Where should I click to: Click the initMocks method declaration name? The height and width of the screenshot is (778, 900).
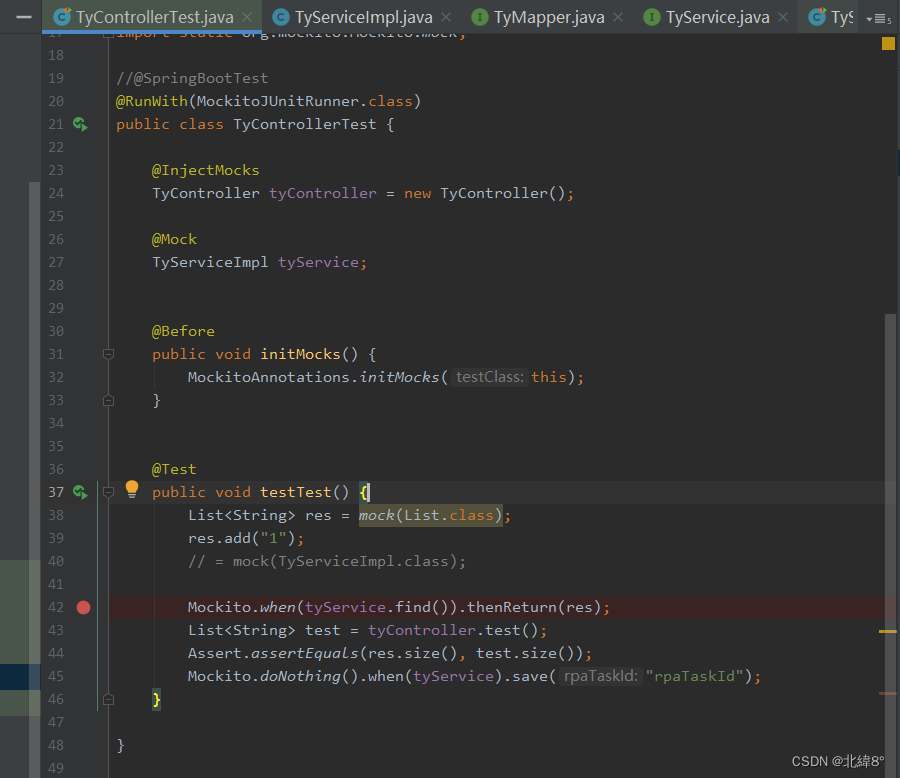(300, 354)
